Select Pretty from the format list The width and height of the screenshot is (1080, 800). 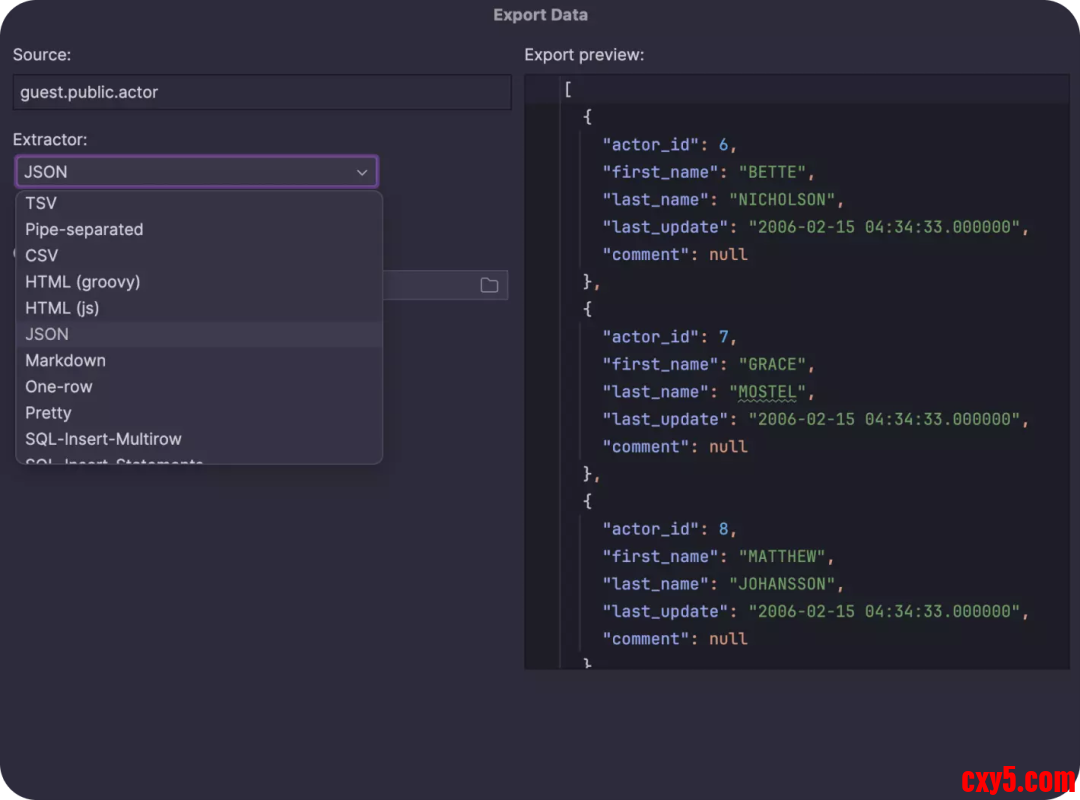48,412
